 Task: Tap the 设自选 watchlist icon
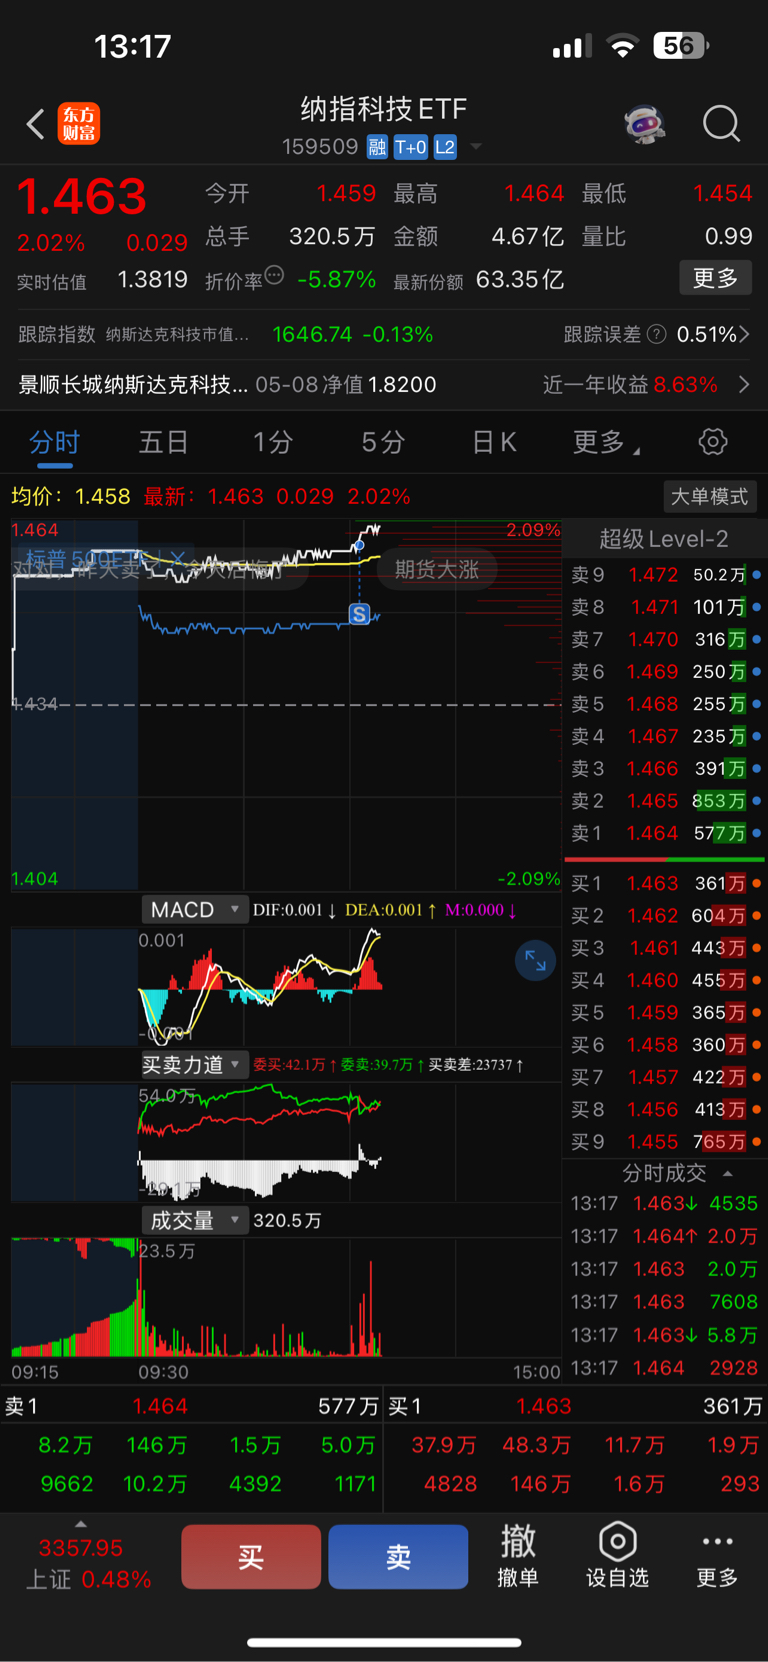pos(617,1555)
